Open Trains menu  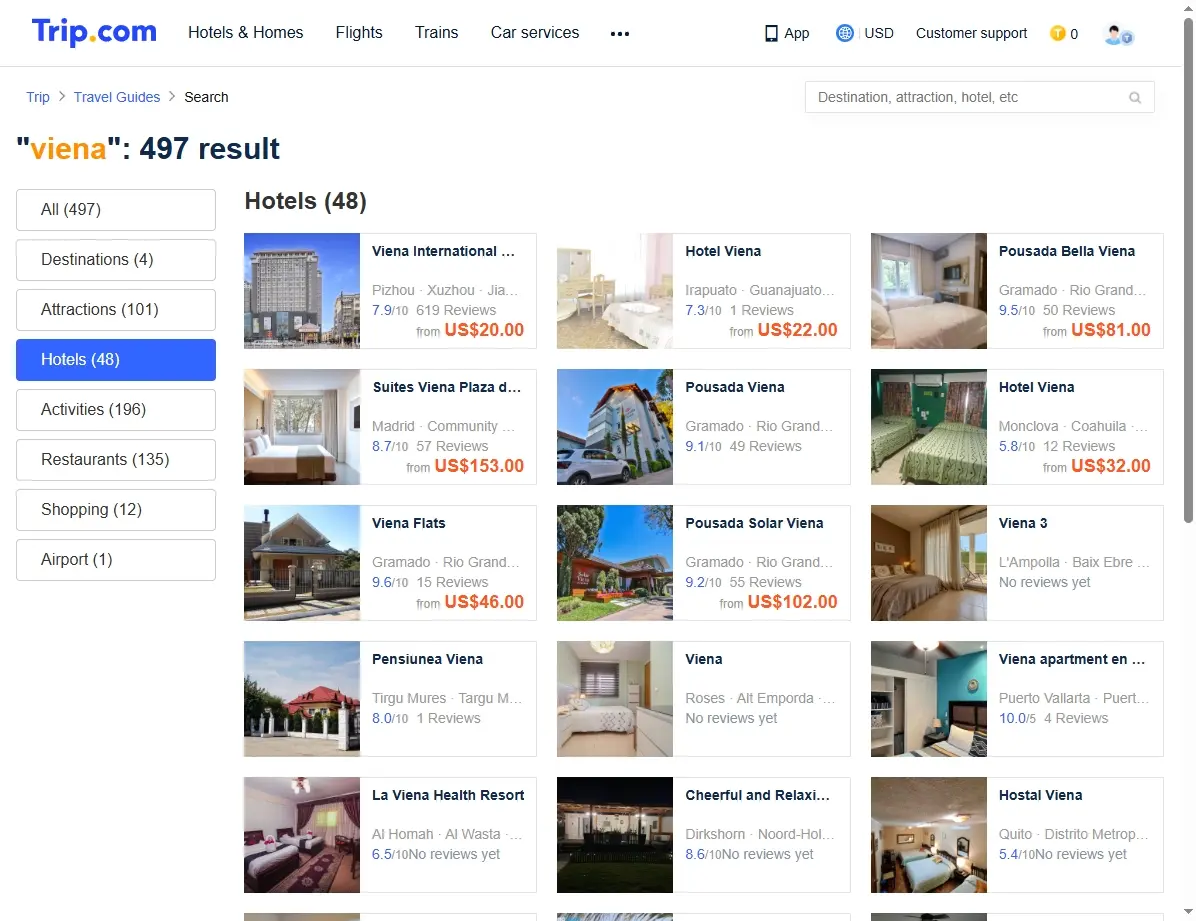[x=436, y=33]
